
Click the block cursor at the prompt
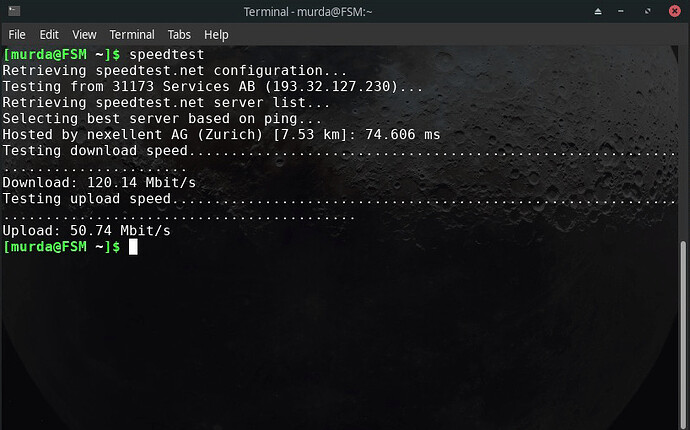tap(133, 246)
